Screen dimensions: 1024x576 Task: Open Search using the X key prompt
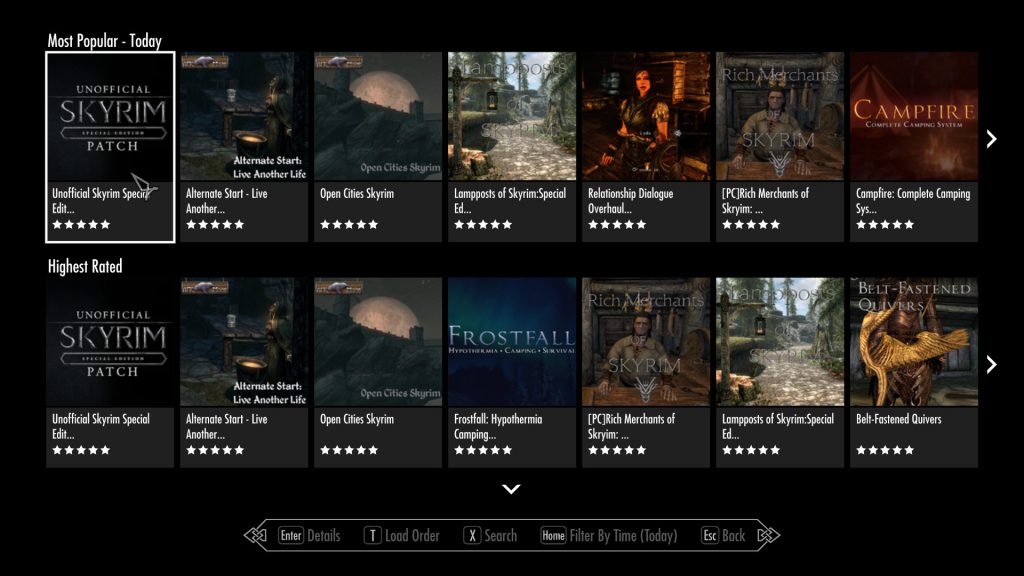(x=490, y=536)
